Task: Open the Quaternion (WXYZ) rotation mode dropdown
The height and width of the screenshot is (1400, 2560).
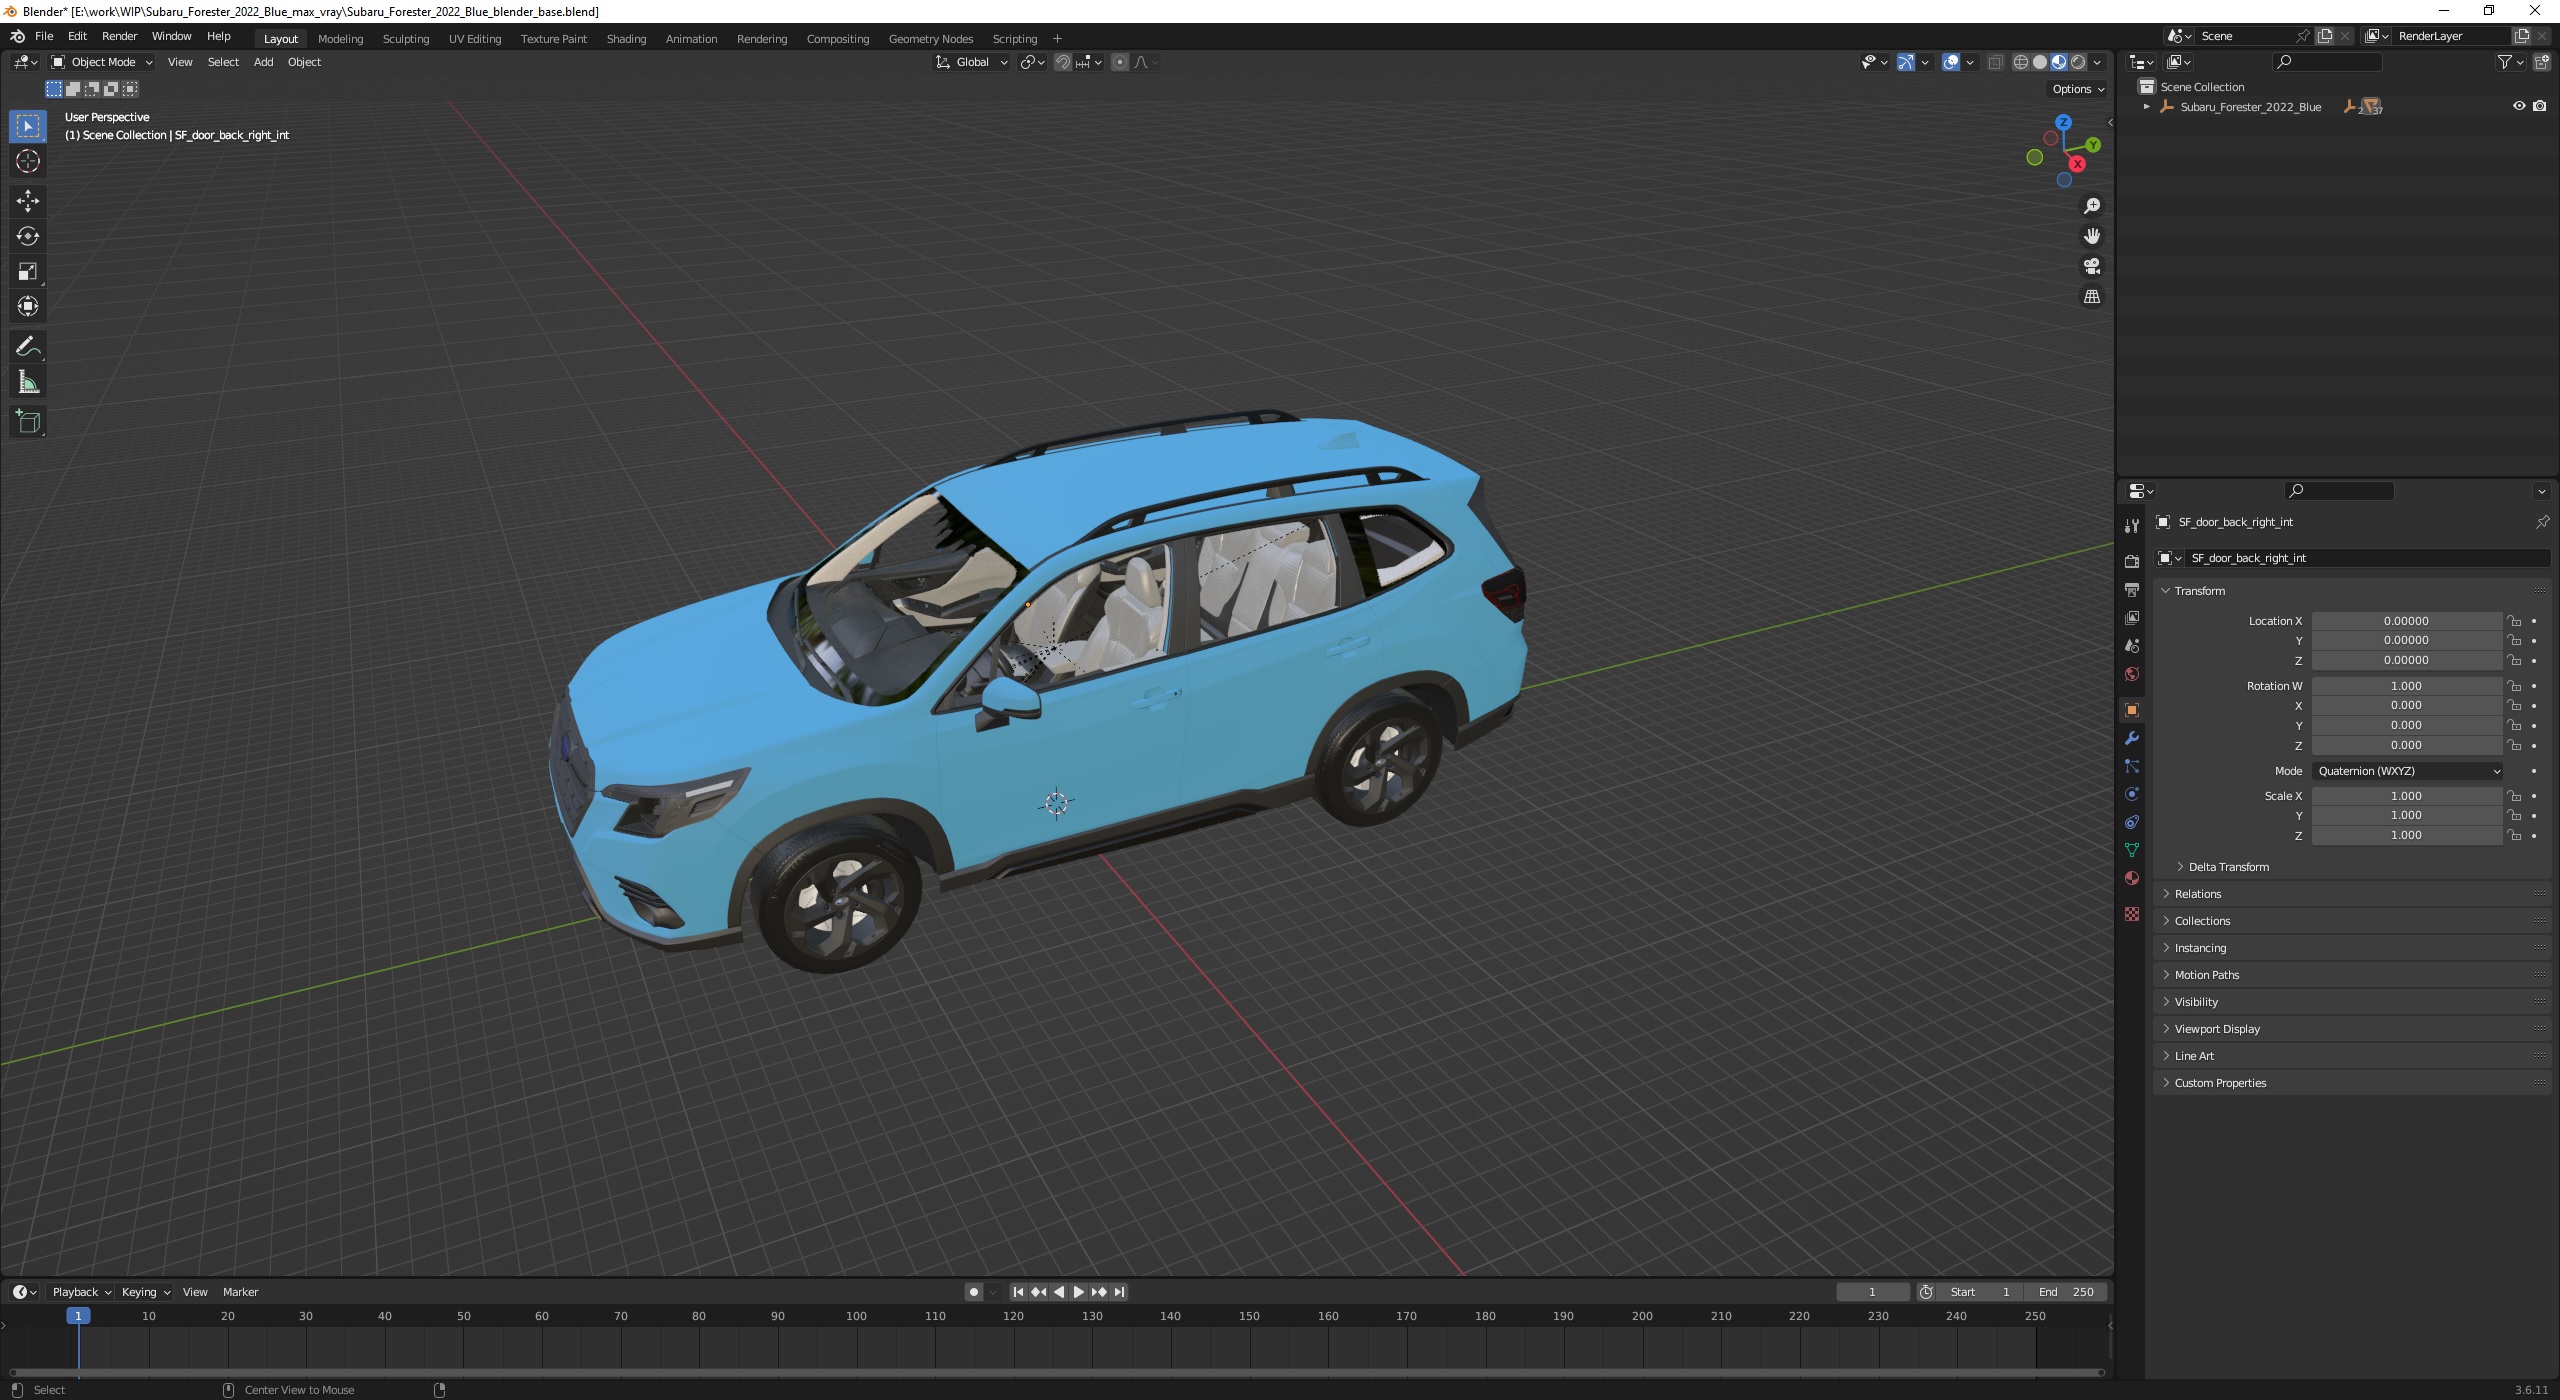Action: tap(2408, 771)
